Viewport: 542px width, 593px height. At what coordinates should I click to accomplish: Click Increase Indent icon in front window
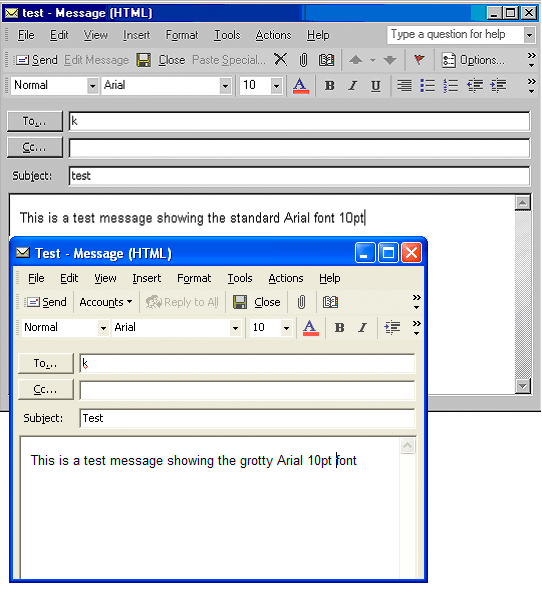pyautogui.click(x=392, y=328)
